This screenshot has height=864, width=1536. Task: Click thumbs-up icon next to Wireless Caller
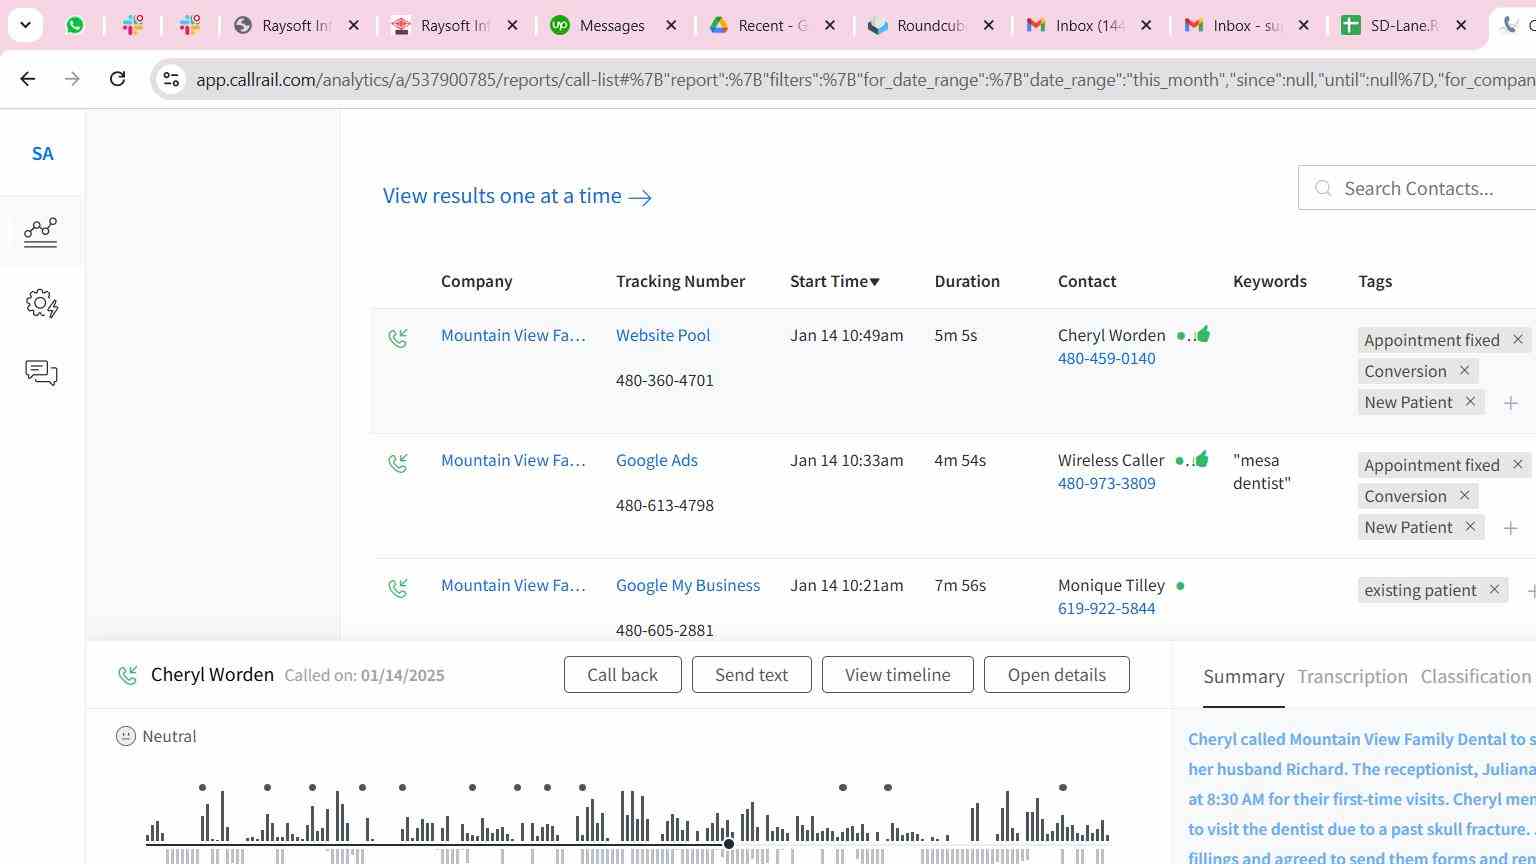point(1202,459)
